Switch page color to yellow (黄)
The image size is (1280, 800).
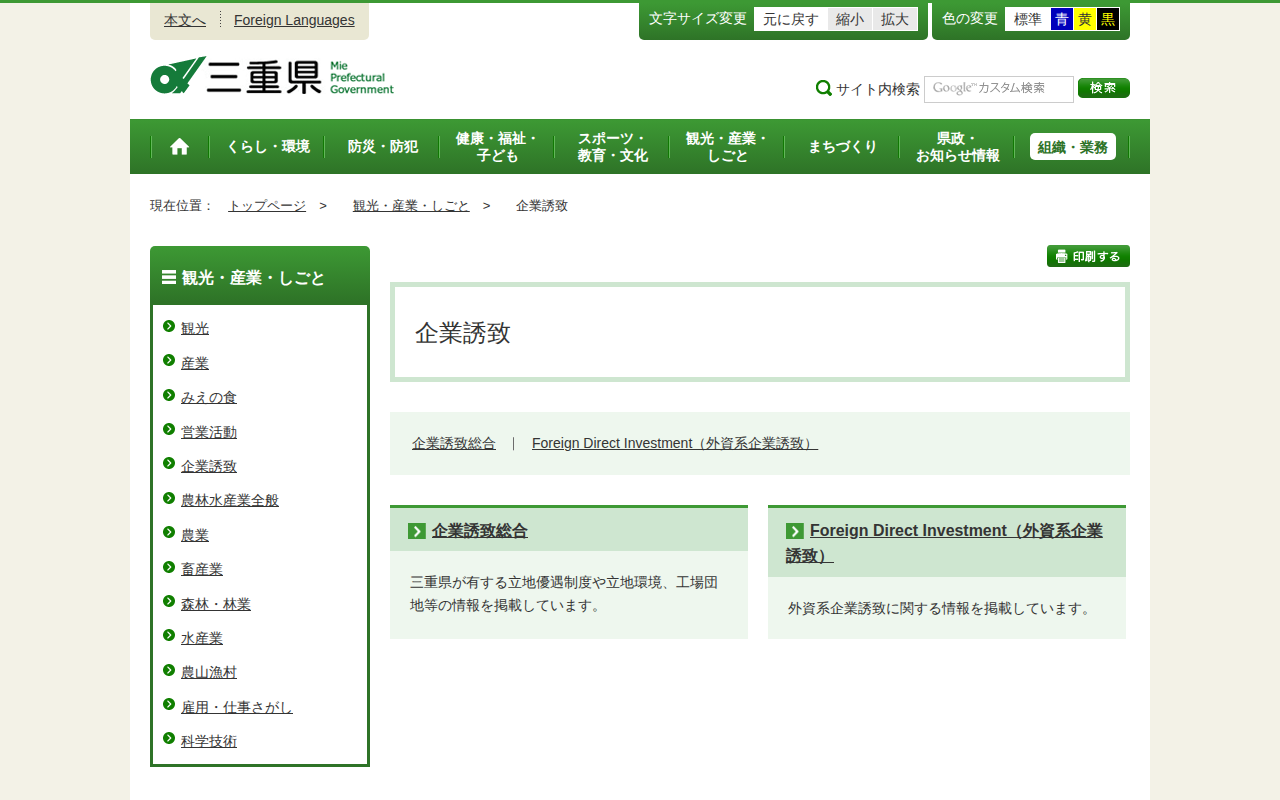coord(1085,19)
